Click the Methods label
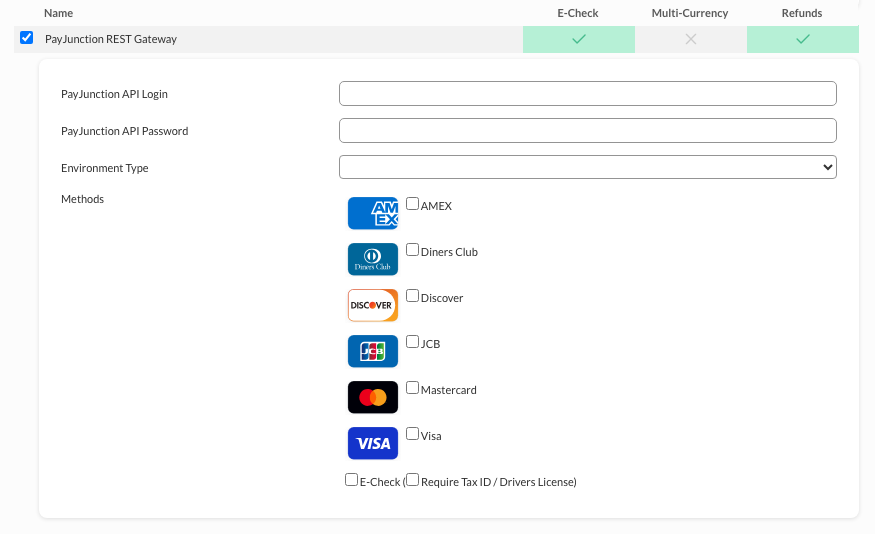Screen dimensions: 875x534 click(x=83, y=199)
